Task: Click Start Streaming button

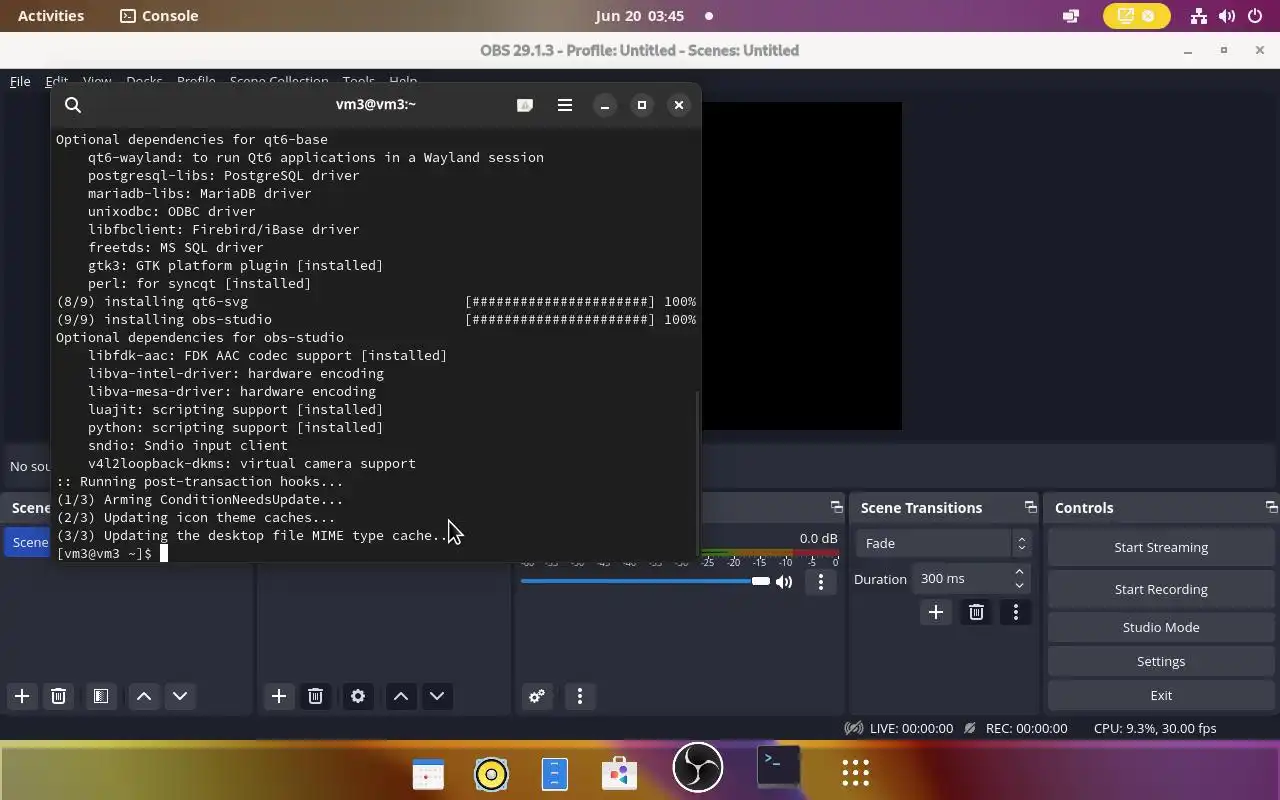Action: (x=1161, y=547)
